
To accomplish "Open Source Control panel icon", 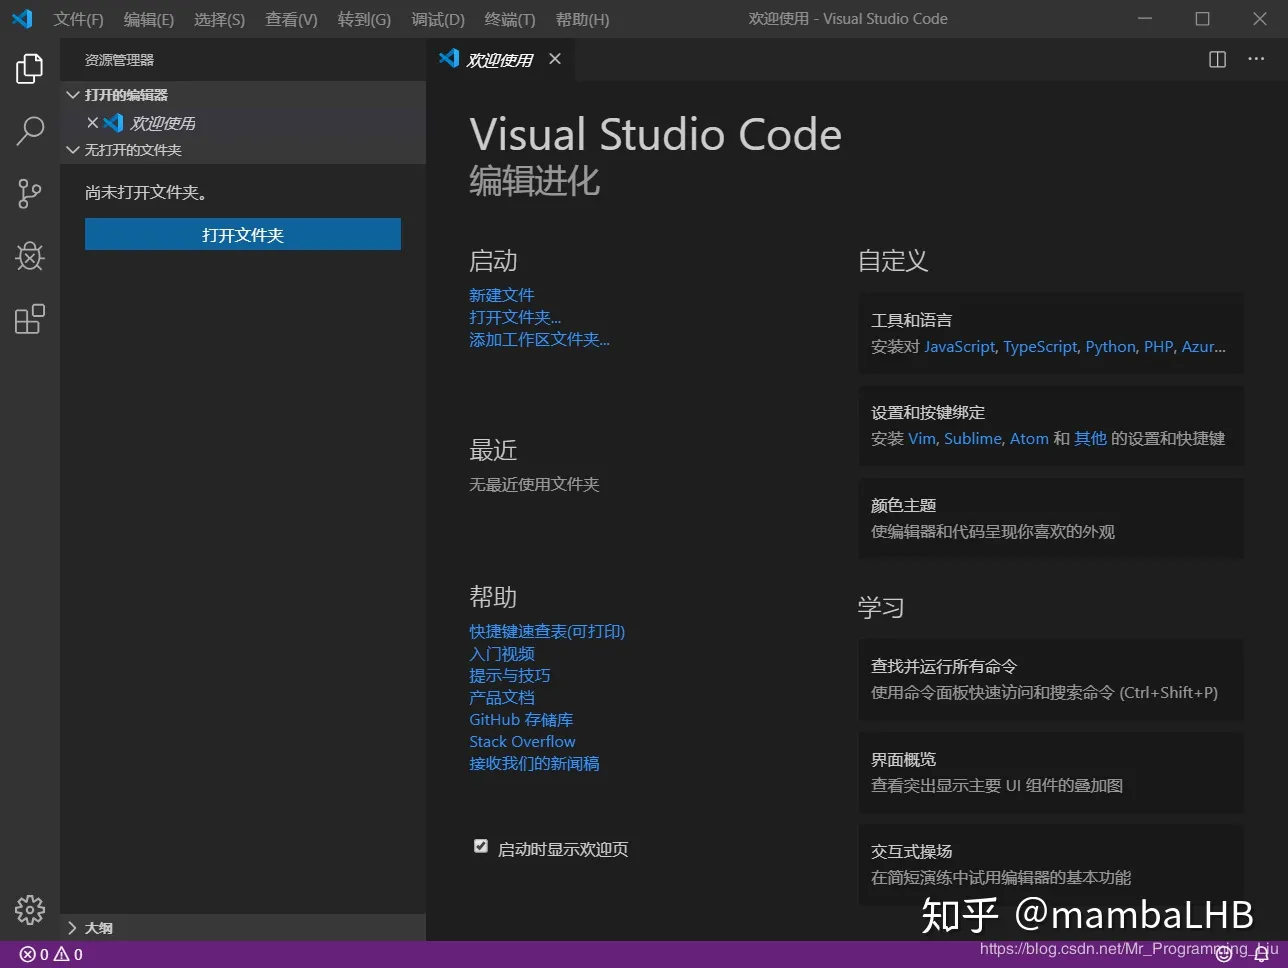I will tap(29, 194).
